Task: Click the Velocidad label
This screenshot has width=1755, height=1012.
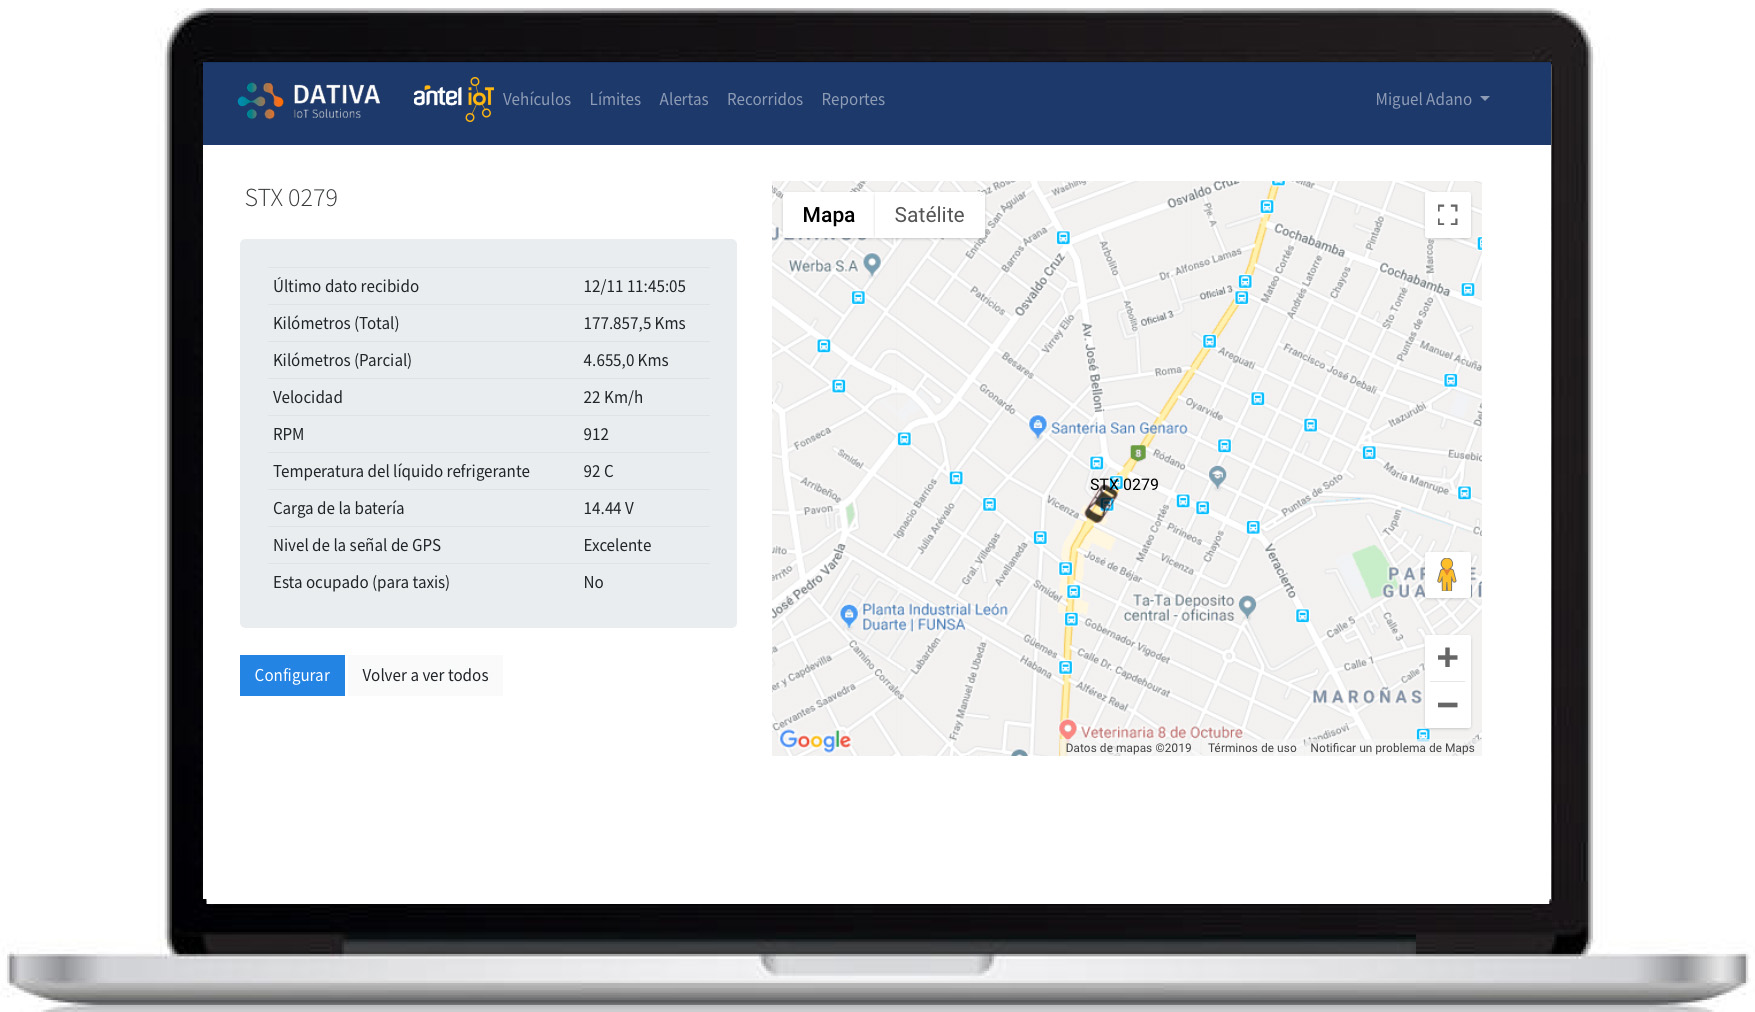Action: tap(307, 397)
